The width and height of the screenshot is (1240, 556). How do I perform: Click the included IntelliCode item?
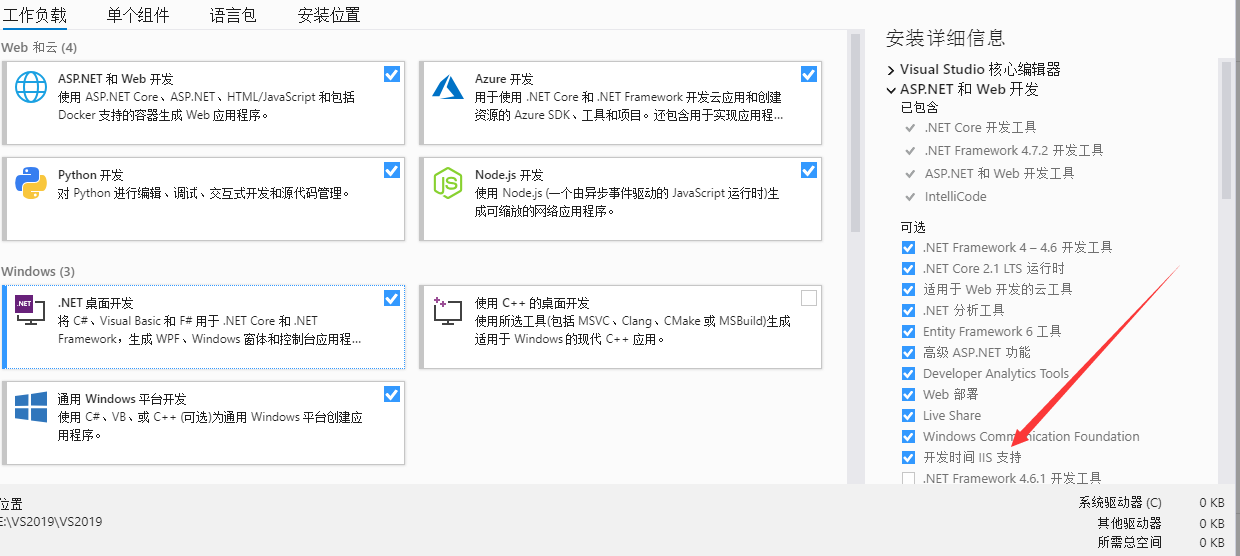[x=955, y=196]
